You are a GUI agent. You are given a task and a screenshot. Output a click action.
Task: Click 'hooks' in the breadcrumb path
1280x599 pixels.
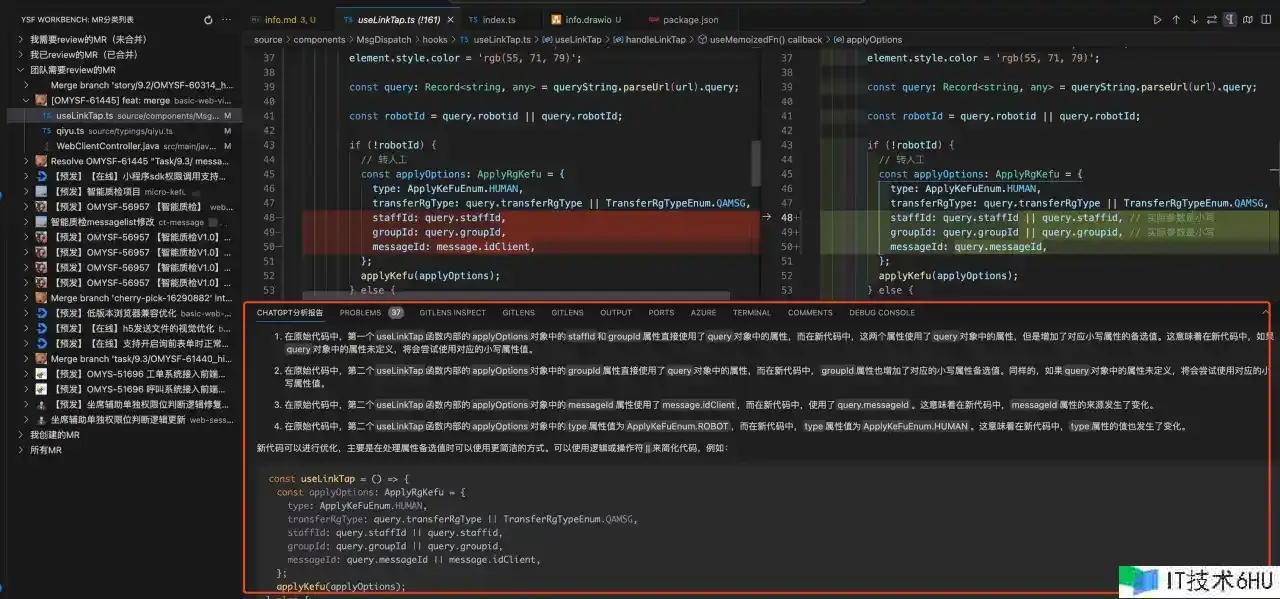tap(434, 40)
